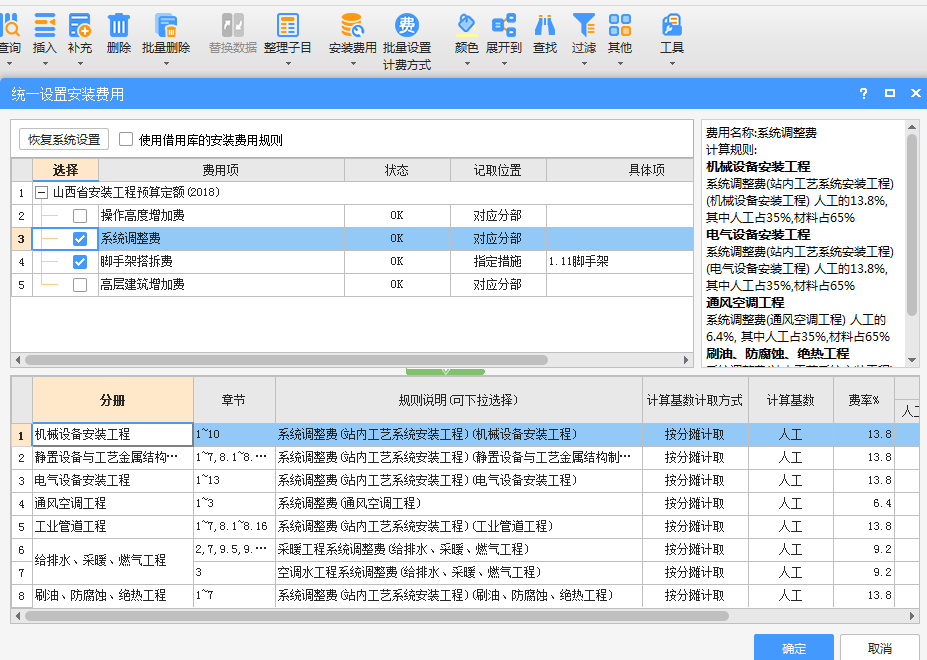The width and height of the screenshot is (927, 660).
Task: Click the lower rules table horizontal scrollbar
Action: pyautogui.click(x=377, y=616)
